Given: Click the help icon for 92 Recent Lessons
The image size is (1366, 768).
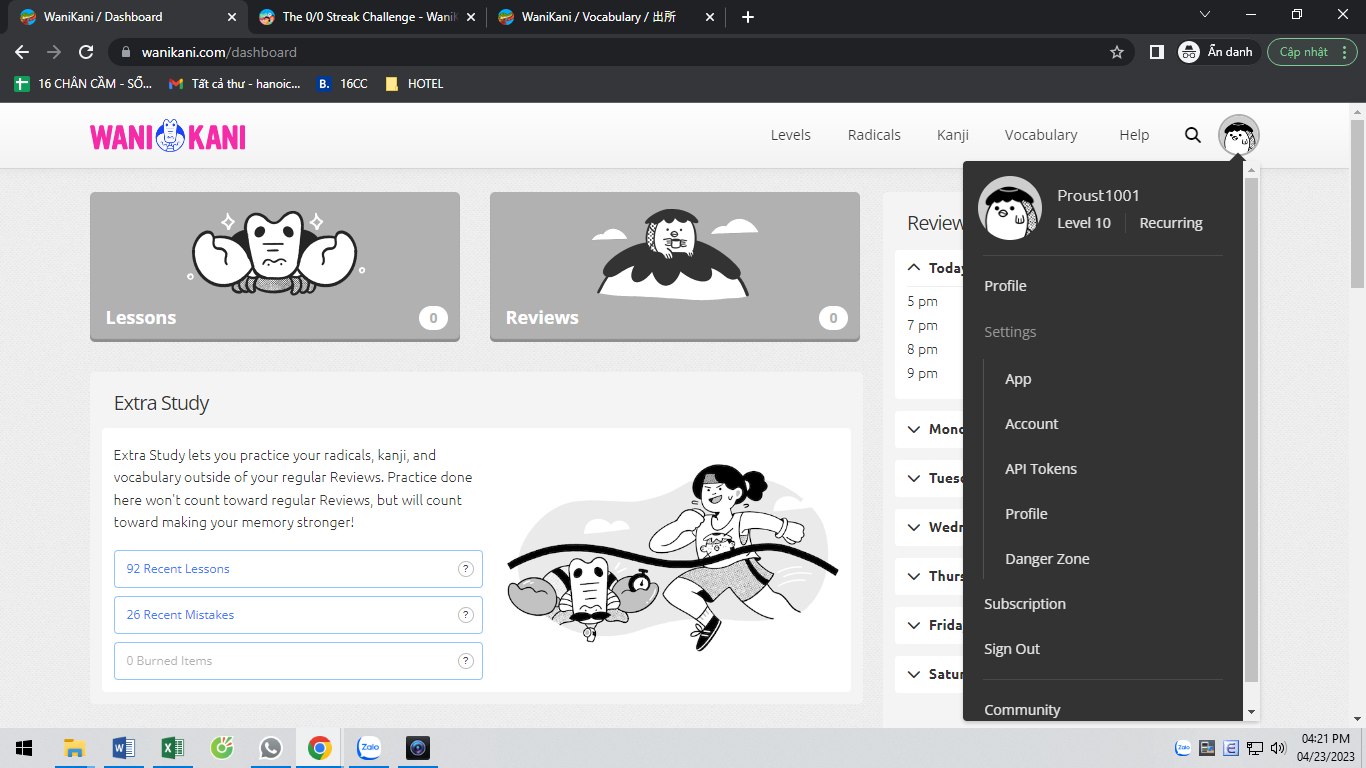Looking at the screenshot, I should [465, 569].
